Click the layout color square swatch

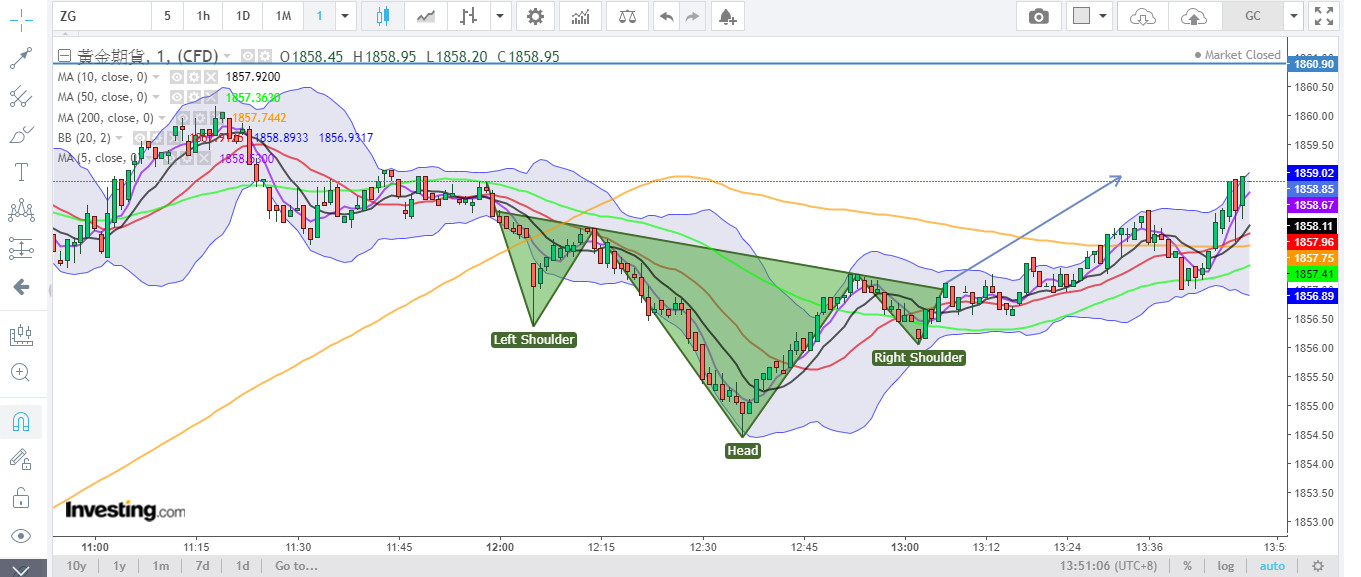[1080, 16]
